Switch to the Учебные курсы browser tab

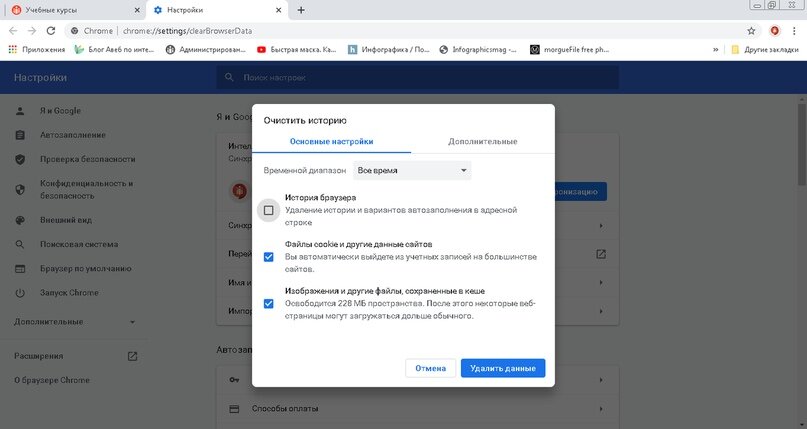(73, 10)
